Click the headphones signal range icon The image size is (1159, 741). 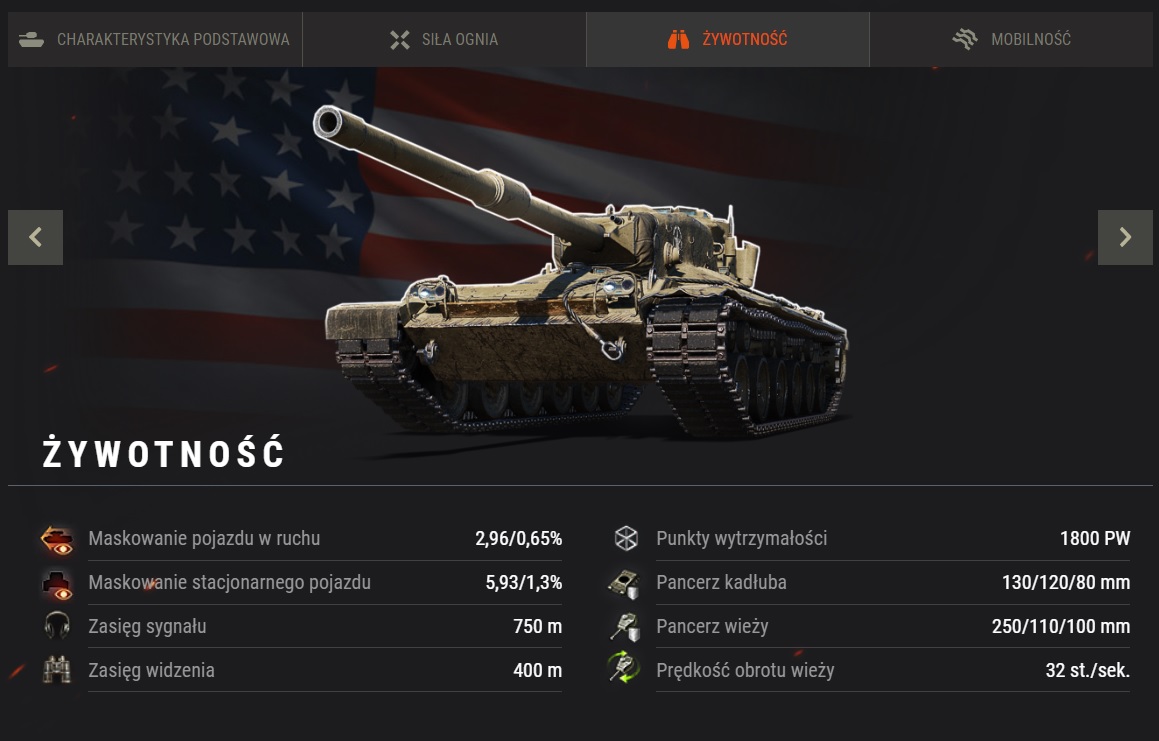click(57, 626)
